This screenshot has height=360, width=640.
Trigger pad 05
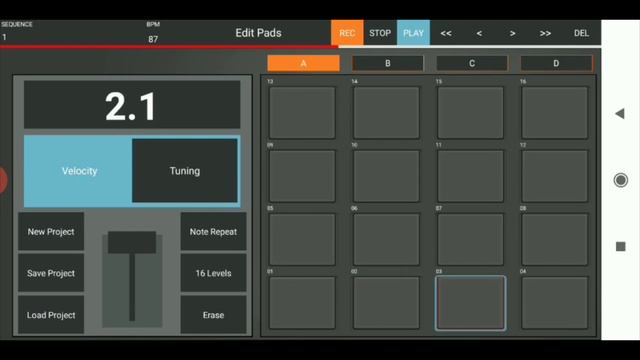click(x=302, y=239)
